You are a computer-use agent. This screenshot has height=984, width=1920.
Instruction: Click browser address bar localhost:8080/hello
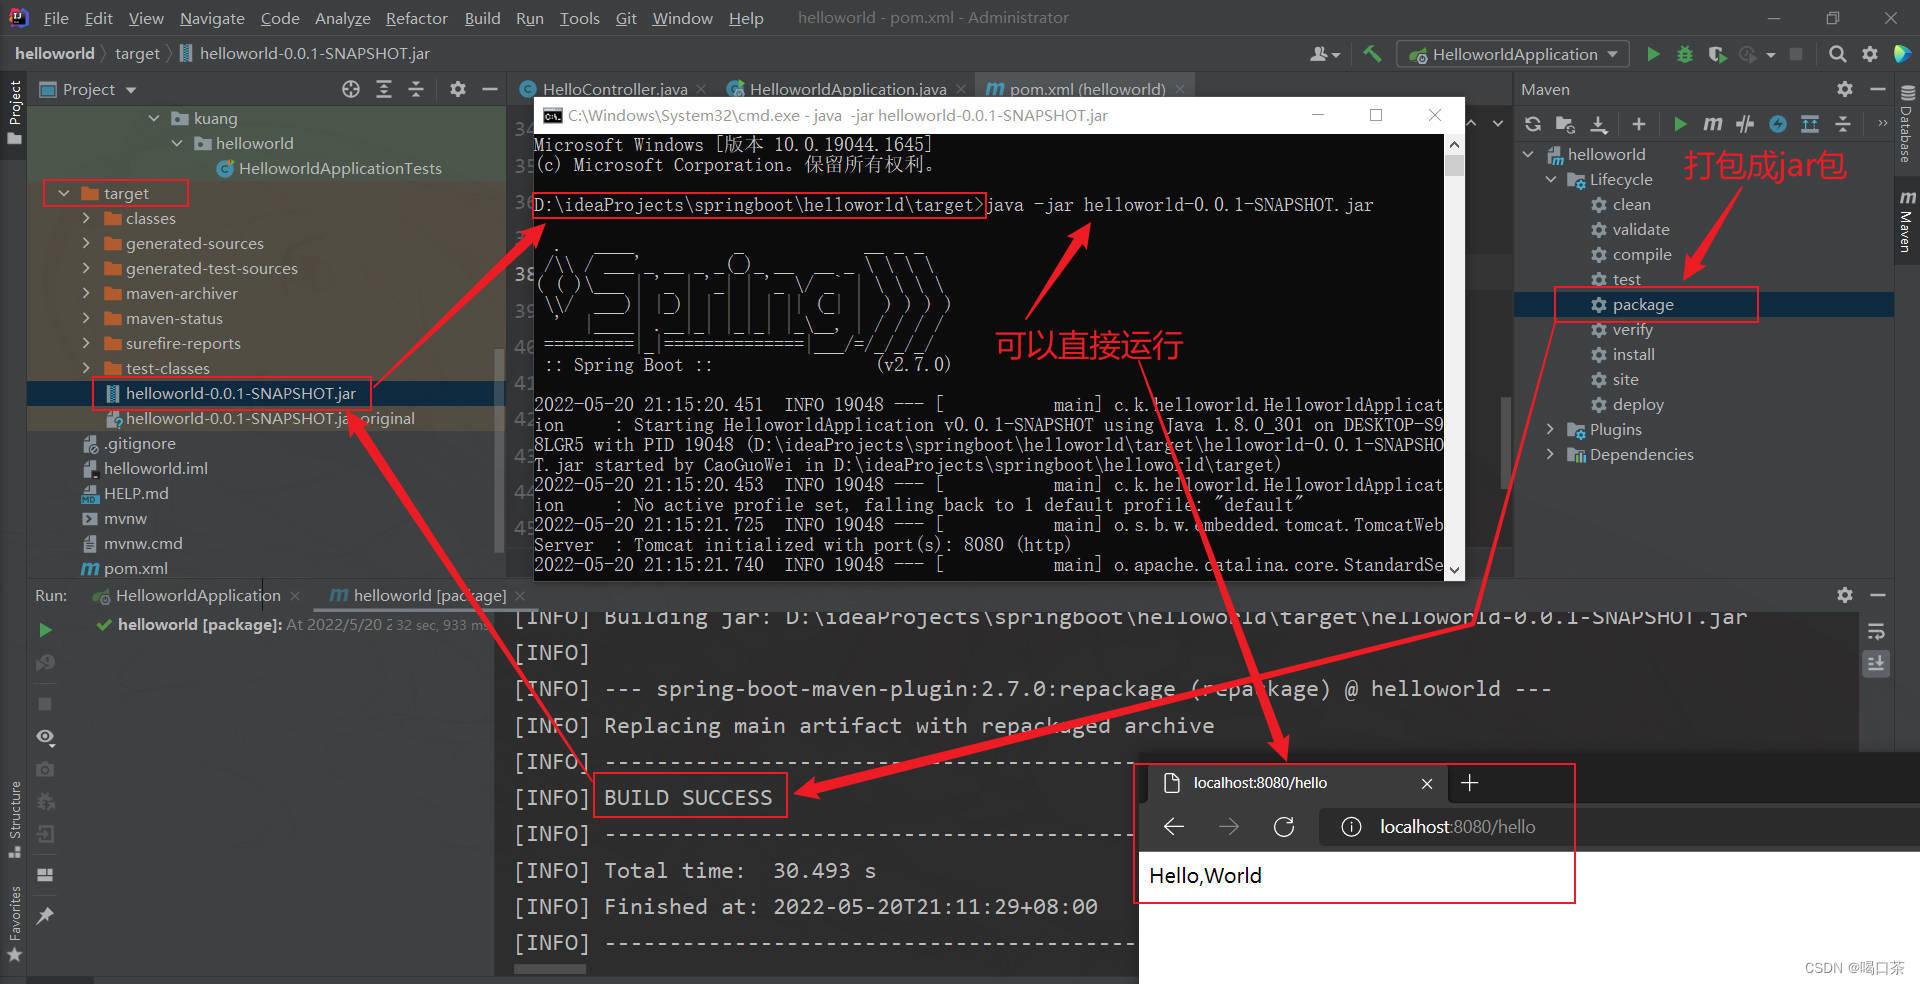(1457, 826)
